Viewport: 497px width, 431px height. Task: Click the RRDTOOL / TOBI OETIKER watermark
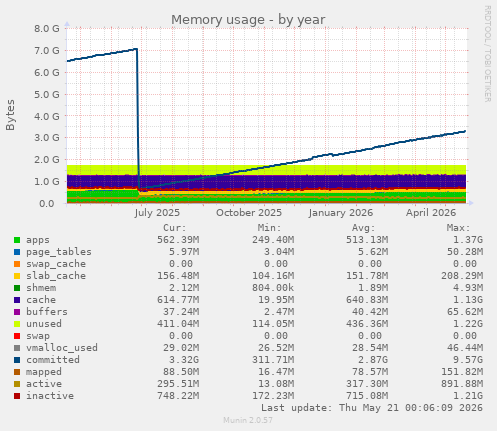pyautogui.click(x=487, y=54)
